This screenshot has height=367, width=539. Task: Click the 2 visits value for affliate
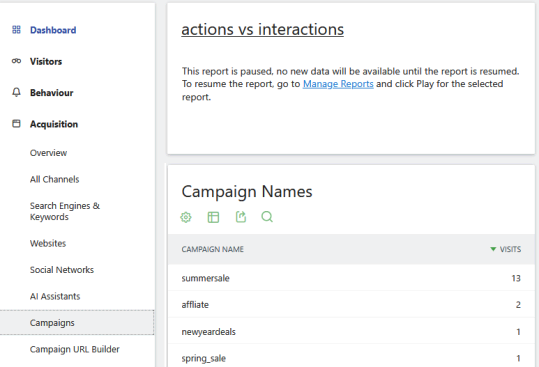pos(518,304)
